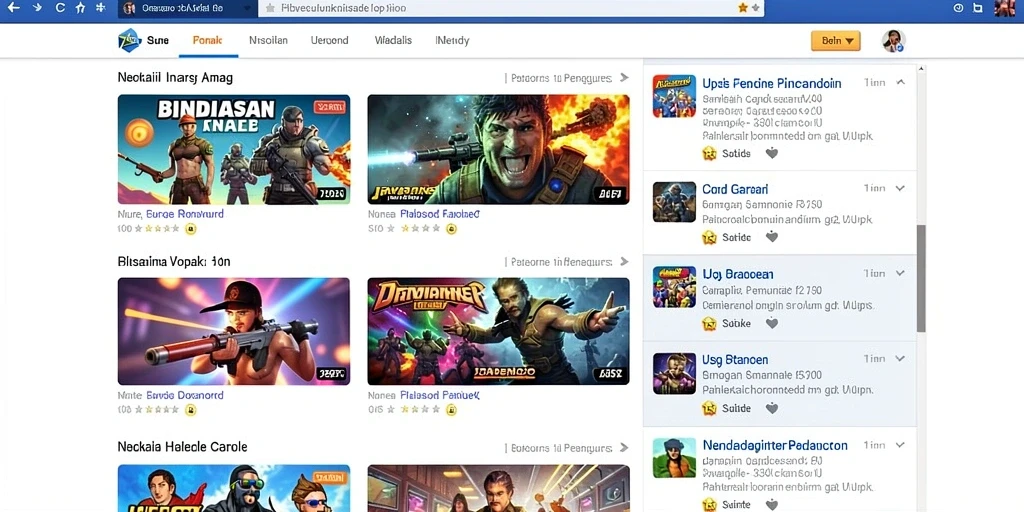Image resolution: width=1024 pixels, height=512 pixels.
Task: Open the orange Beln dropdown button
Action: [835, 40]
